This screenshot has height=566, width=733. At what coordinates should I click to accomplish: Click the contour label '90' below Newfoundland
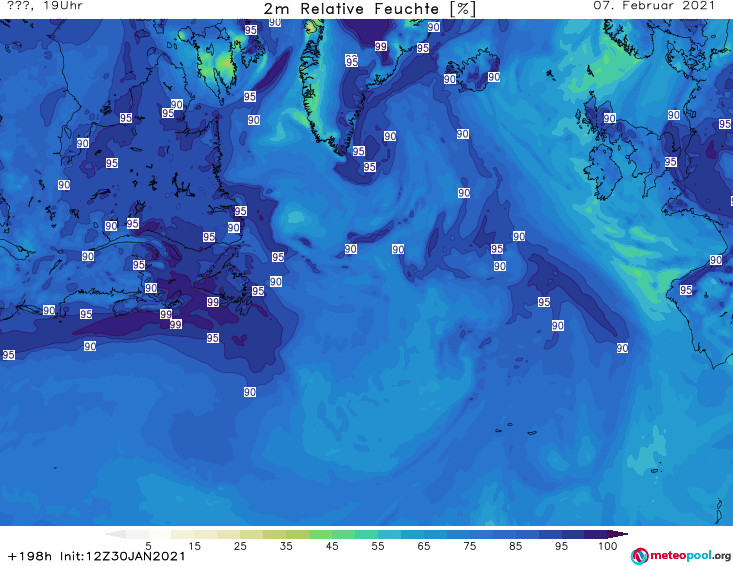[x=250, y=392]
